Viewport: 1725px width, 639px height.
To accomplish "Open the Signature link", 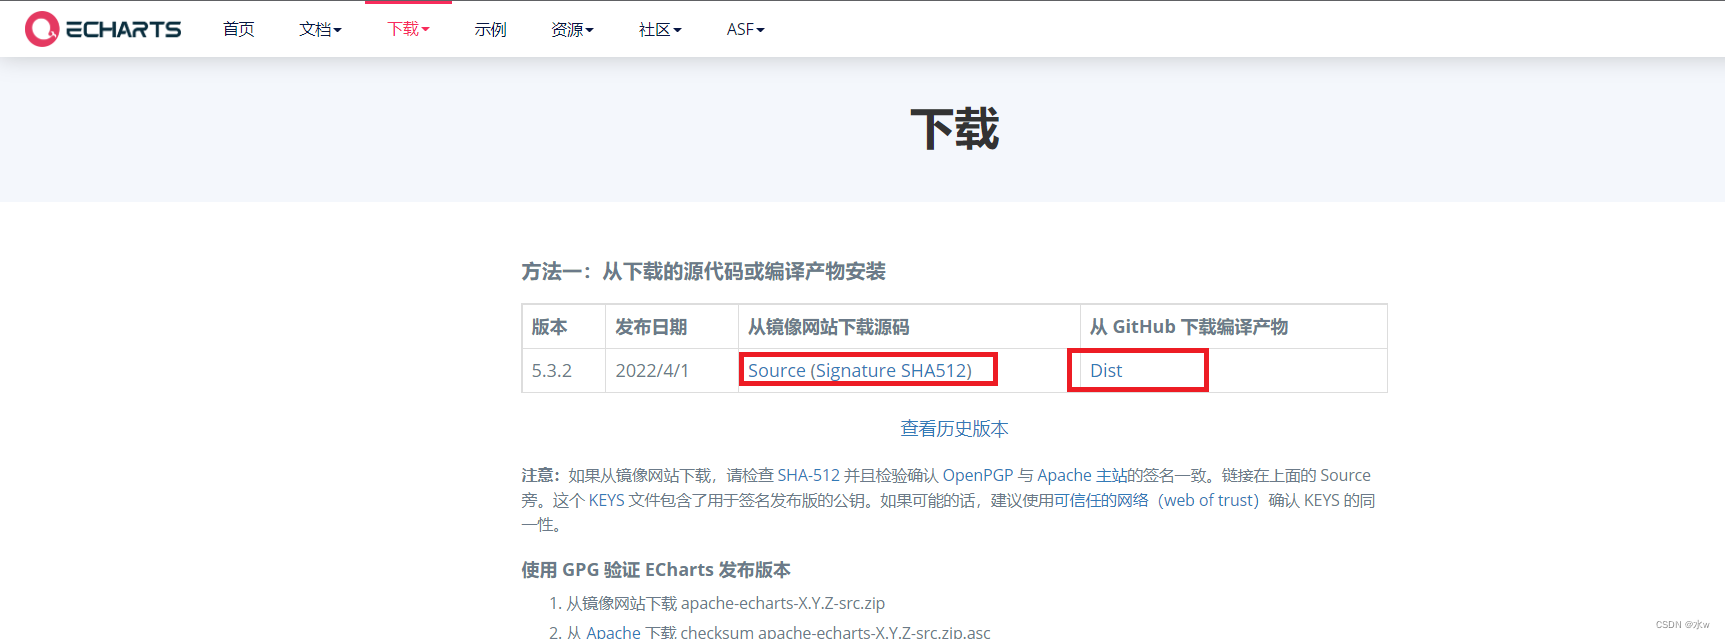I will click(x=856, y=371).
